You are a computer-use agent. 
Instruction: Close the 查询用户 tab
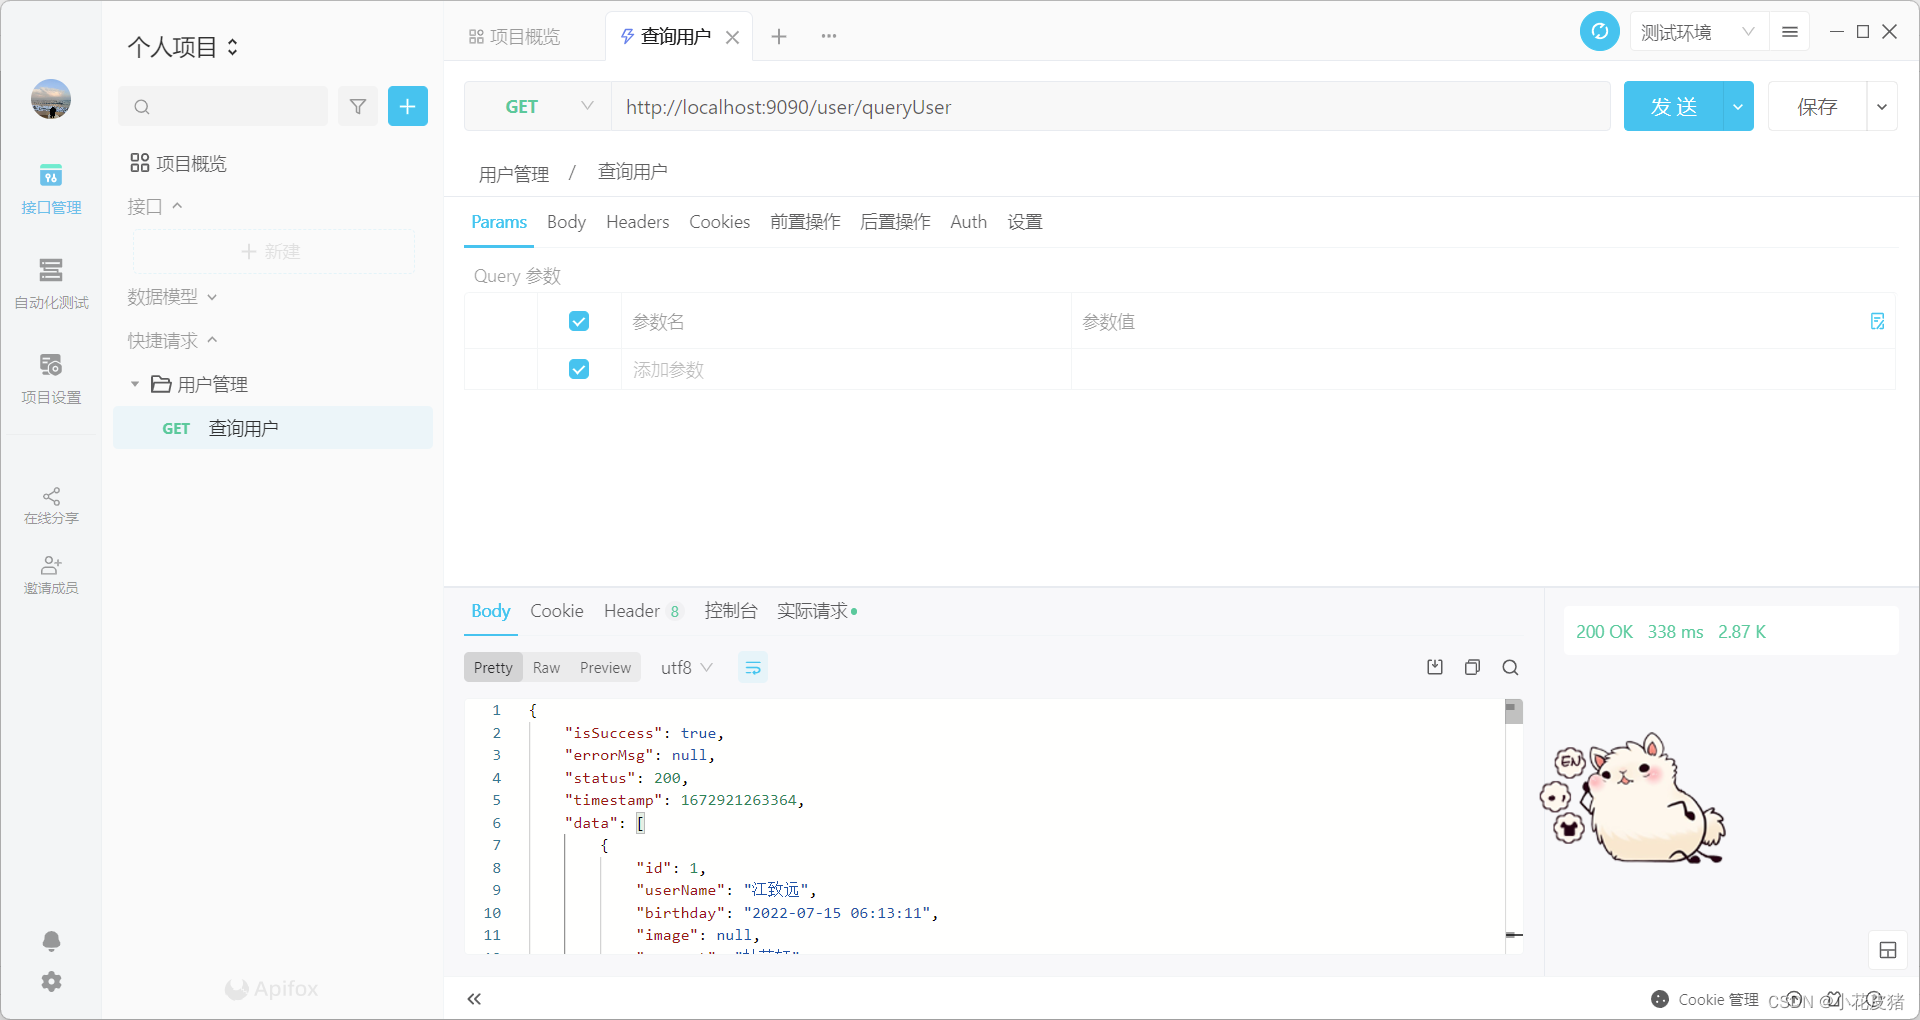[733, 38]
